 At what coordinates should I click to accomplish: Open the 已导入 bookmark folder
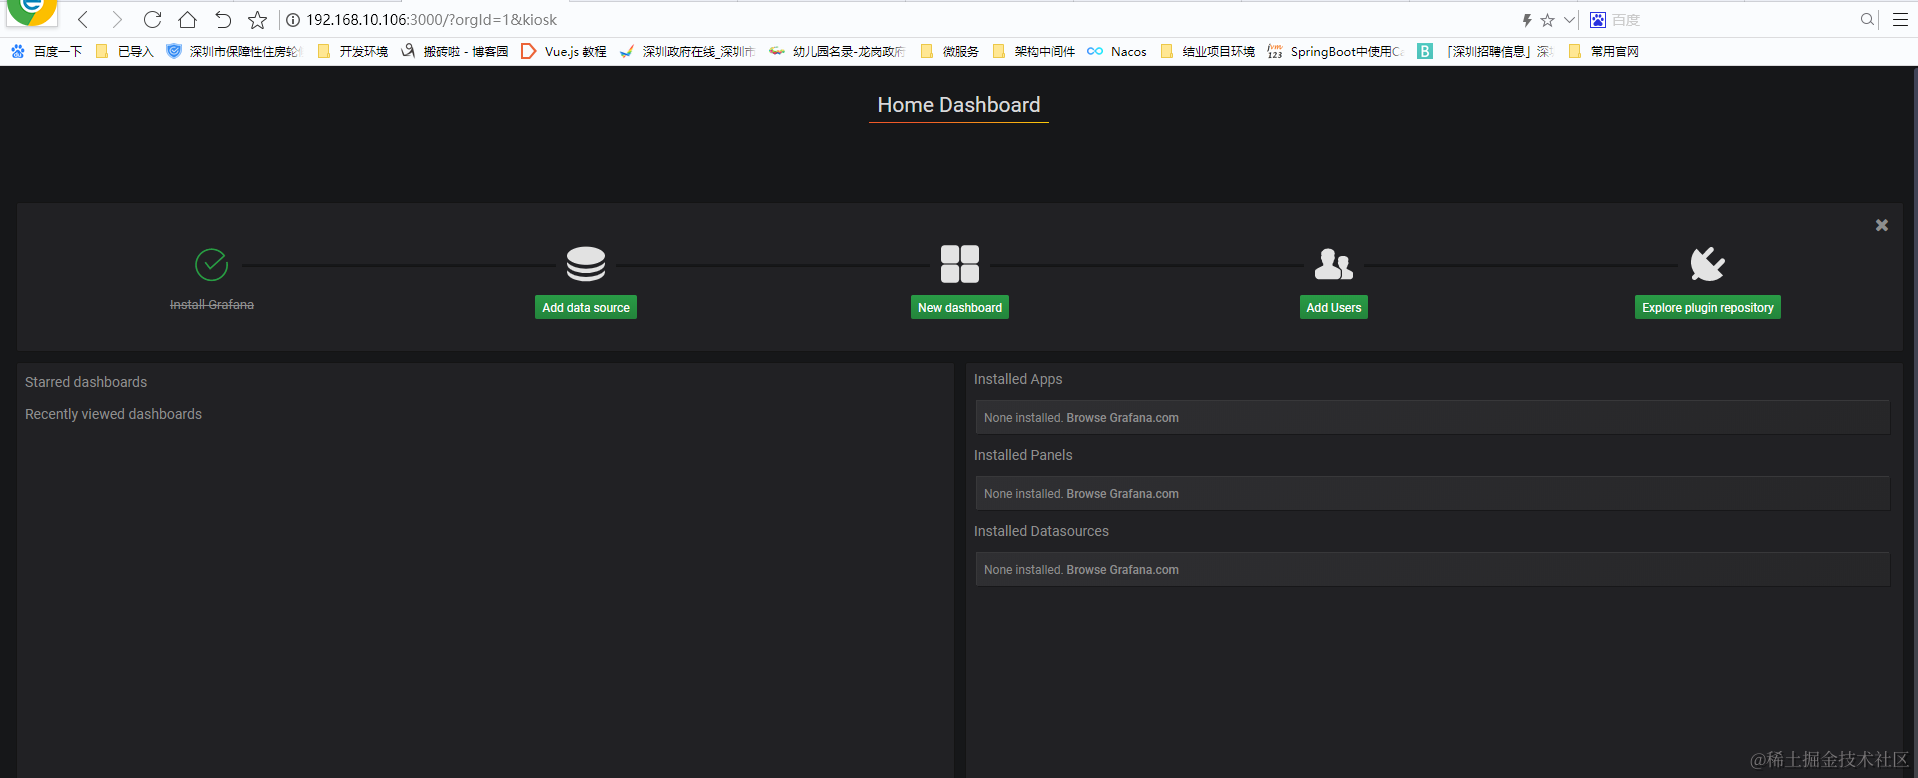tap(125, 51)
